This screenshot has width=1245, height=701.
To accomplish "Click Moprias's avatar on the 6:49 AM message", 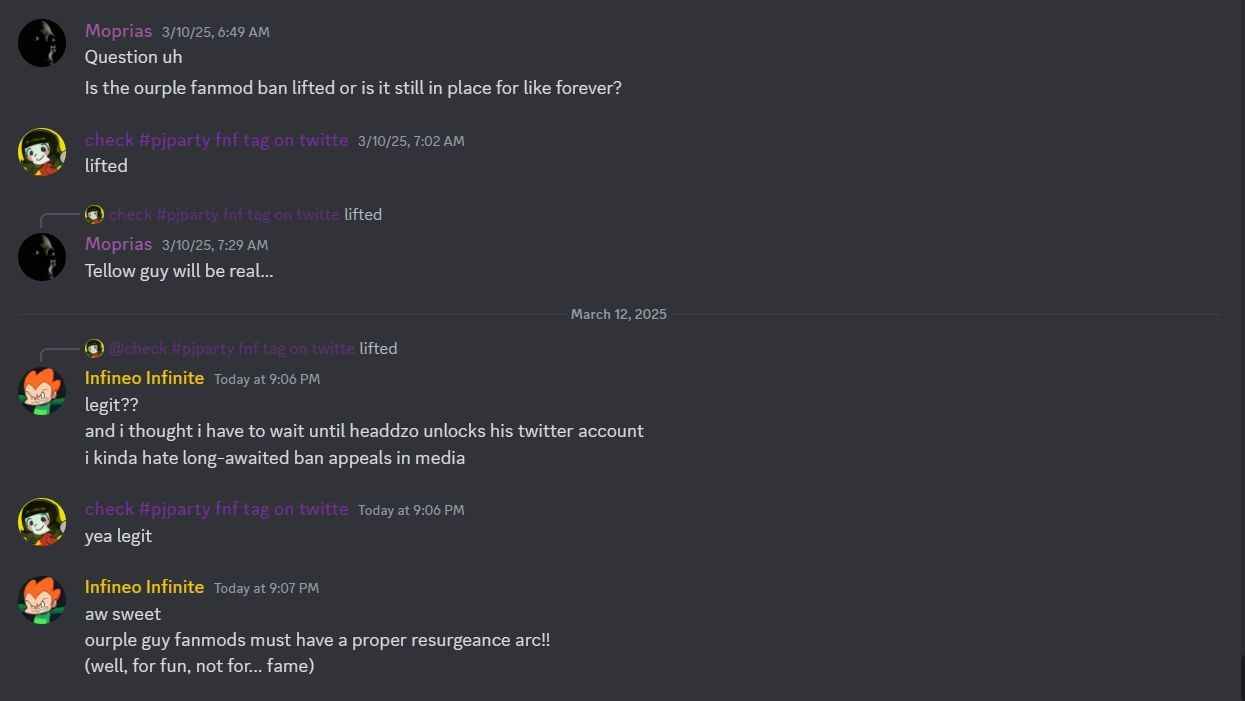I will tap(42, 44).
